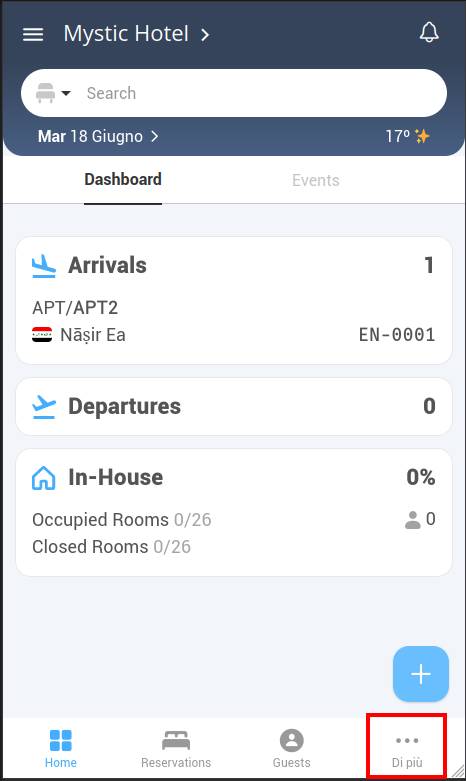The image size is (466, 781).
Task: Open the Departures card
Action: click(x=234, y=406)
